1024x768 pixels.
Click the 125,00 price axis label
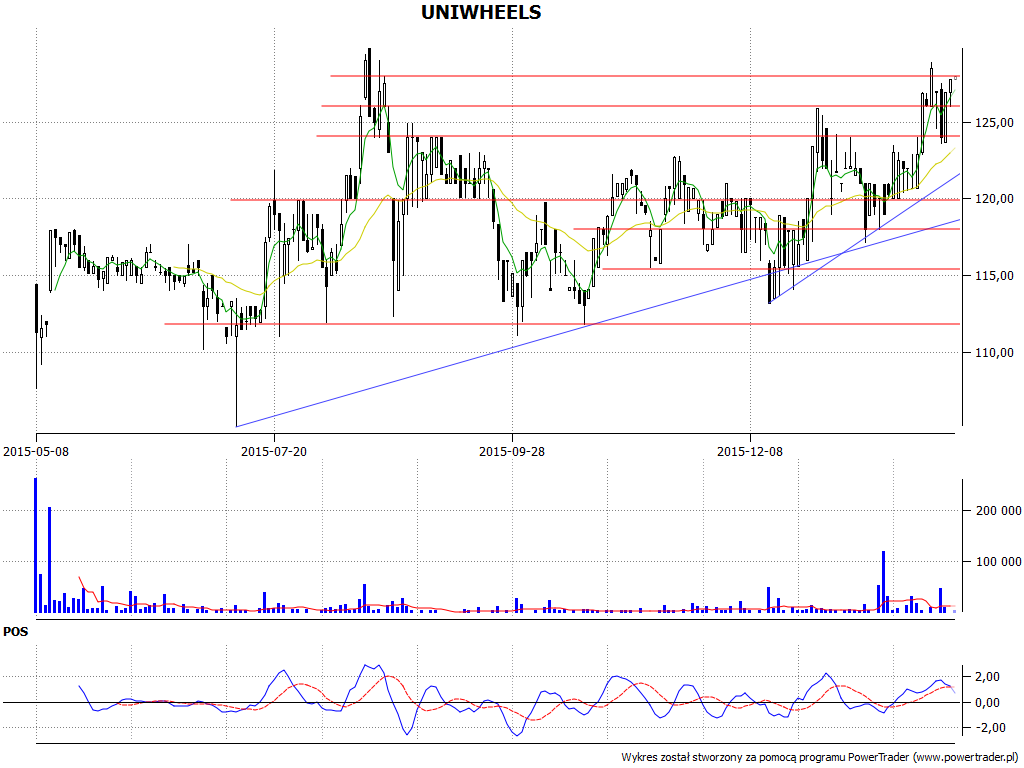(994, 123)
